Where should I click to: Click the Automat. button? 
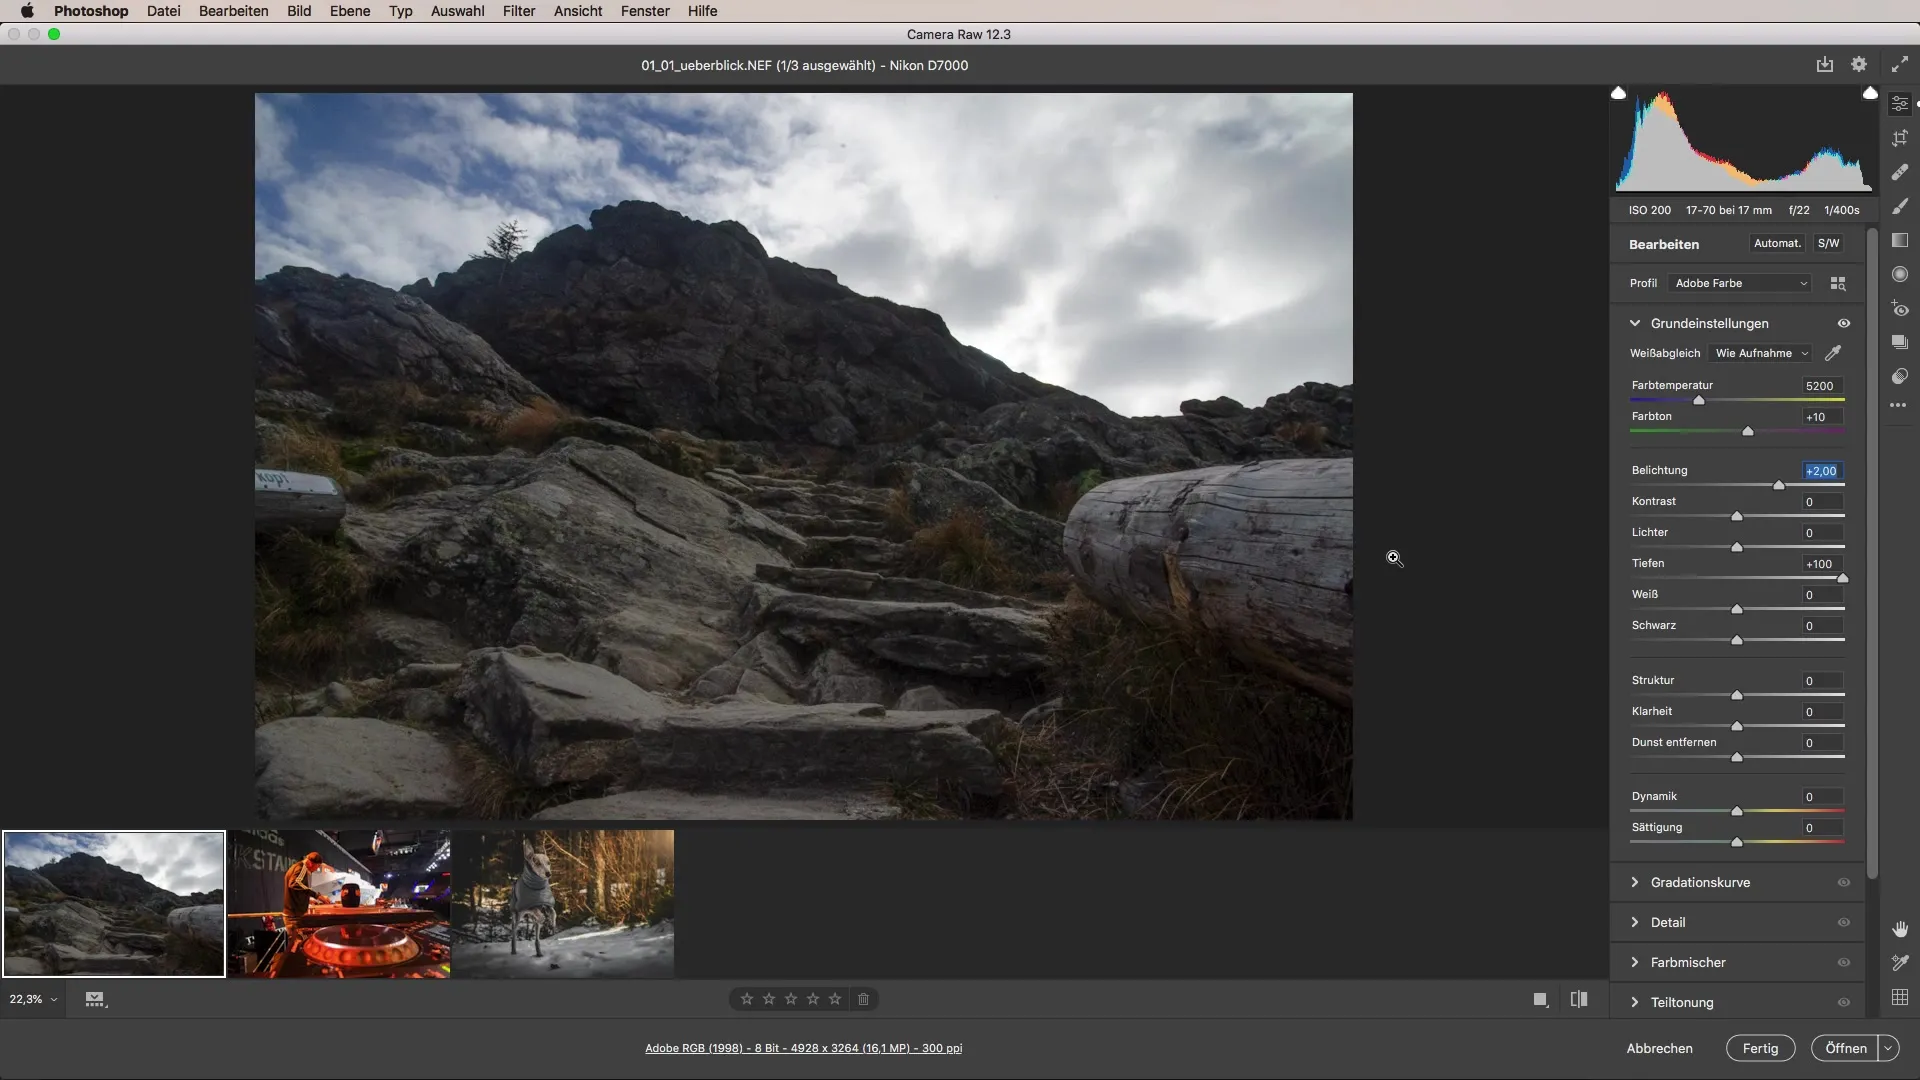1777,243
